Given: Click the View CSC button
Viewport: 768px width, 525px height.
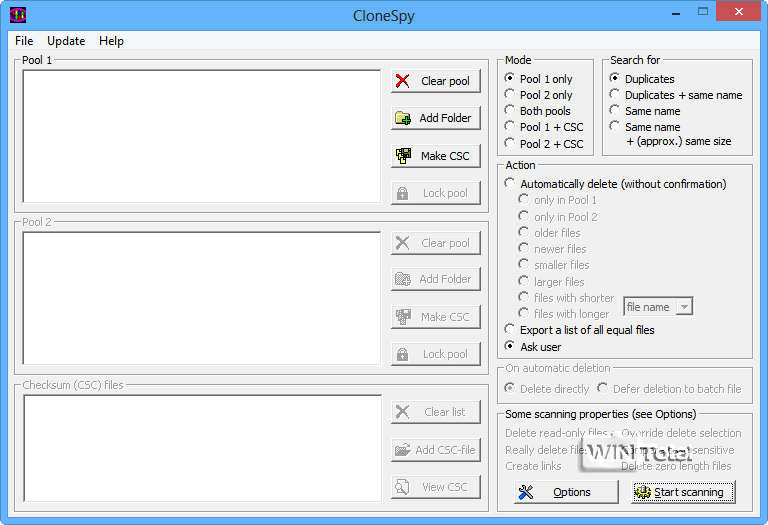Looking at the screenshot, I should [x=435, y=487].
